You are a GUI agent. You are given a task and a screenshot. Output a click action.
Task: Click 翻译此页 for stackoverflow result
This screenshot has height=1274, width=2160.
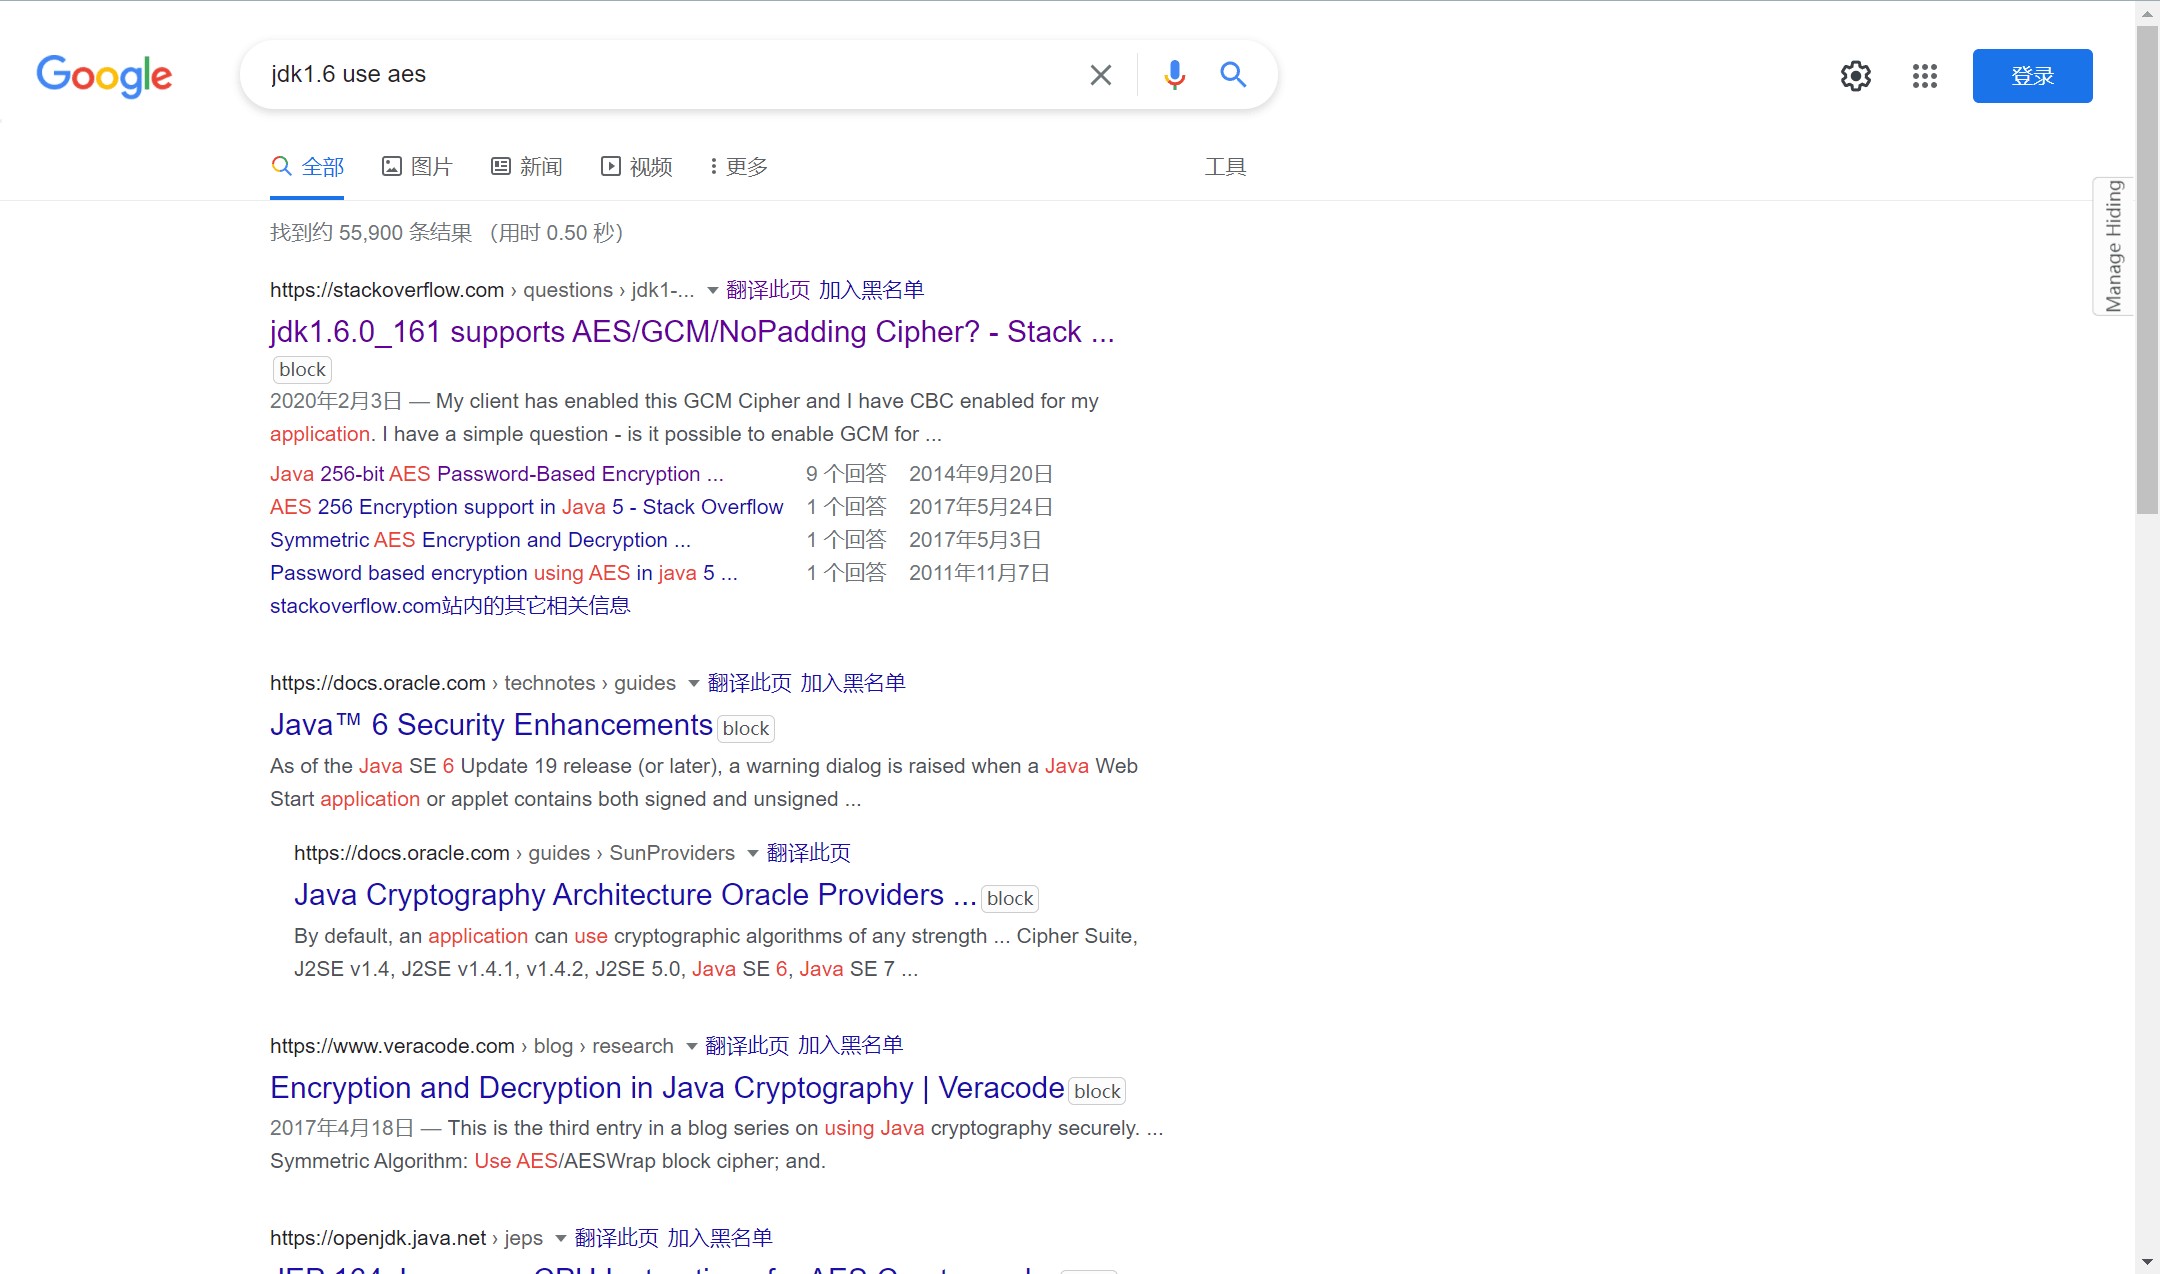[768, 290]
